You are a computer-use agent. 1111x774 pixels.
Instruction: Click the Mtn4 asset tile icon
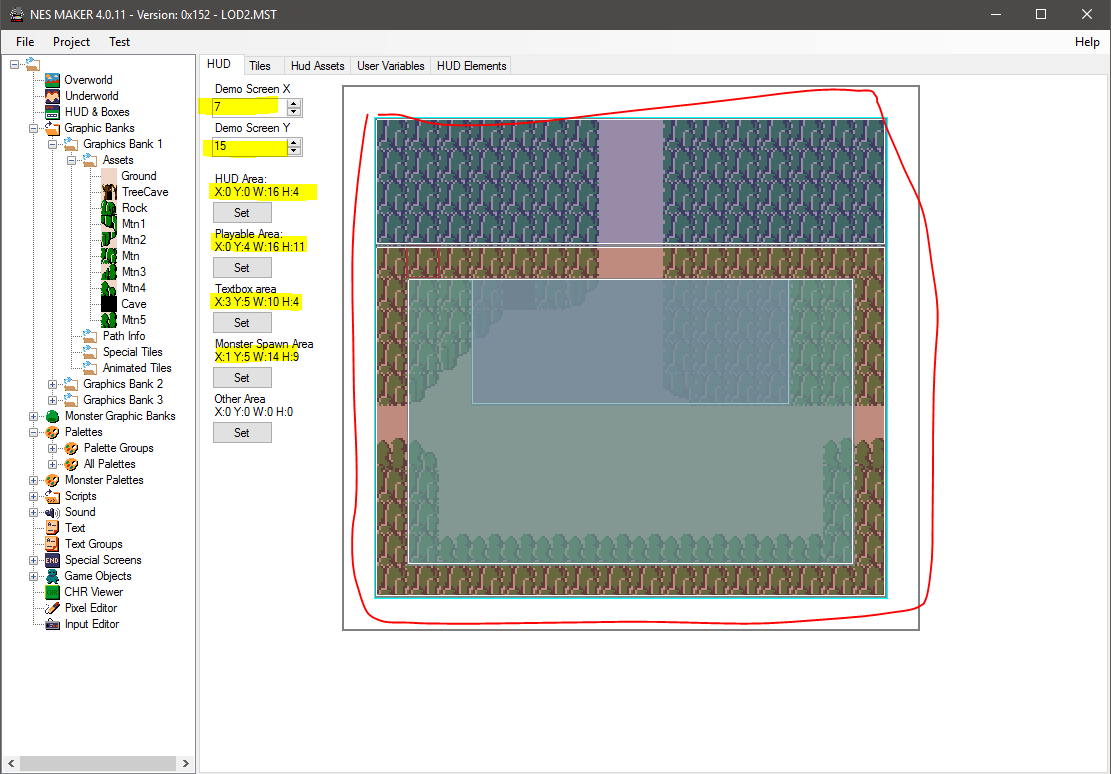[x=109, y=288]
